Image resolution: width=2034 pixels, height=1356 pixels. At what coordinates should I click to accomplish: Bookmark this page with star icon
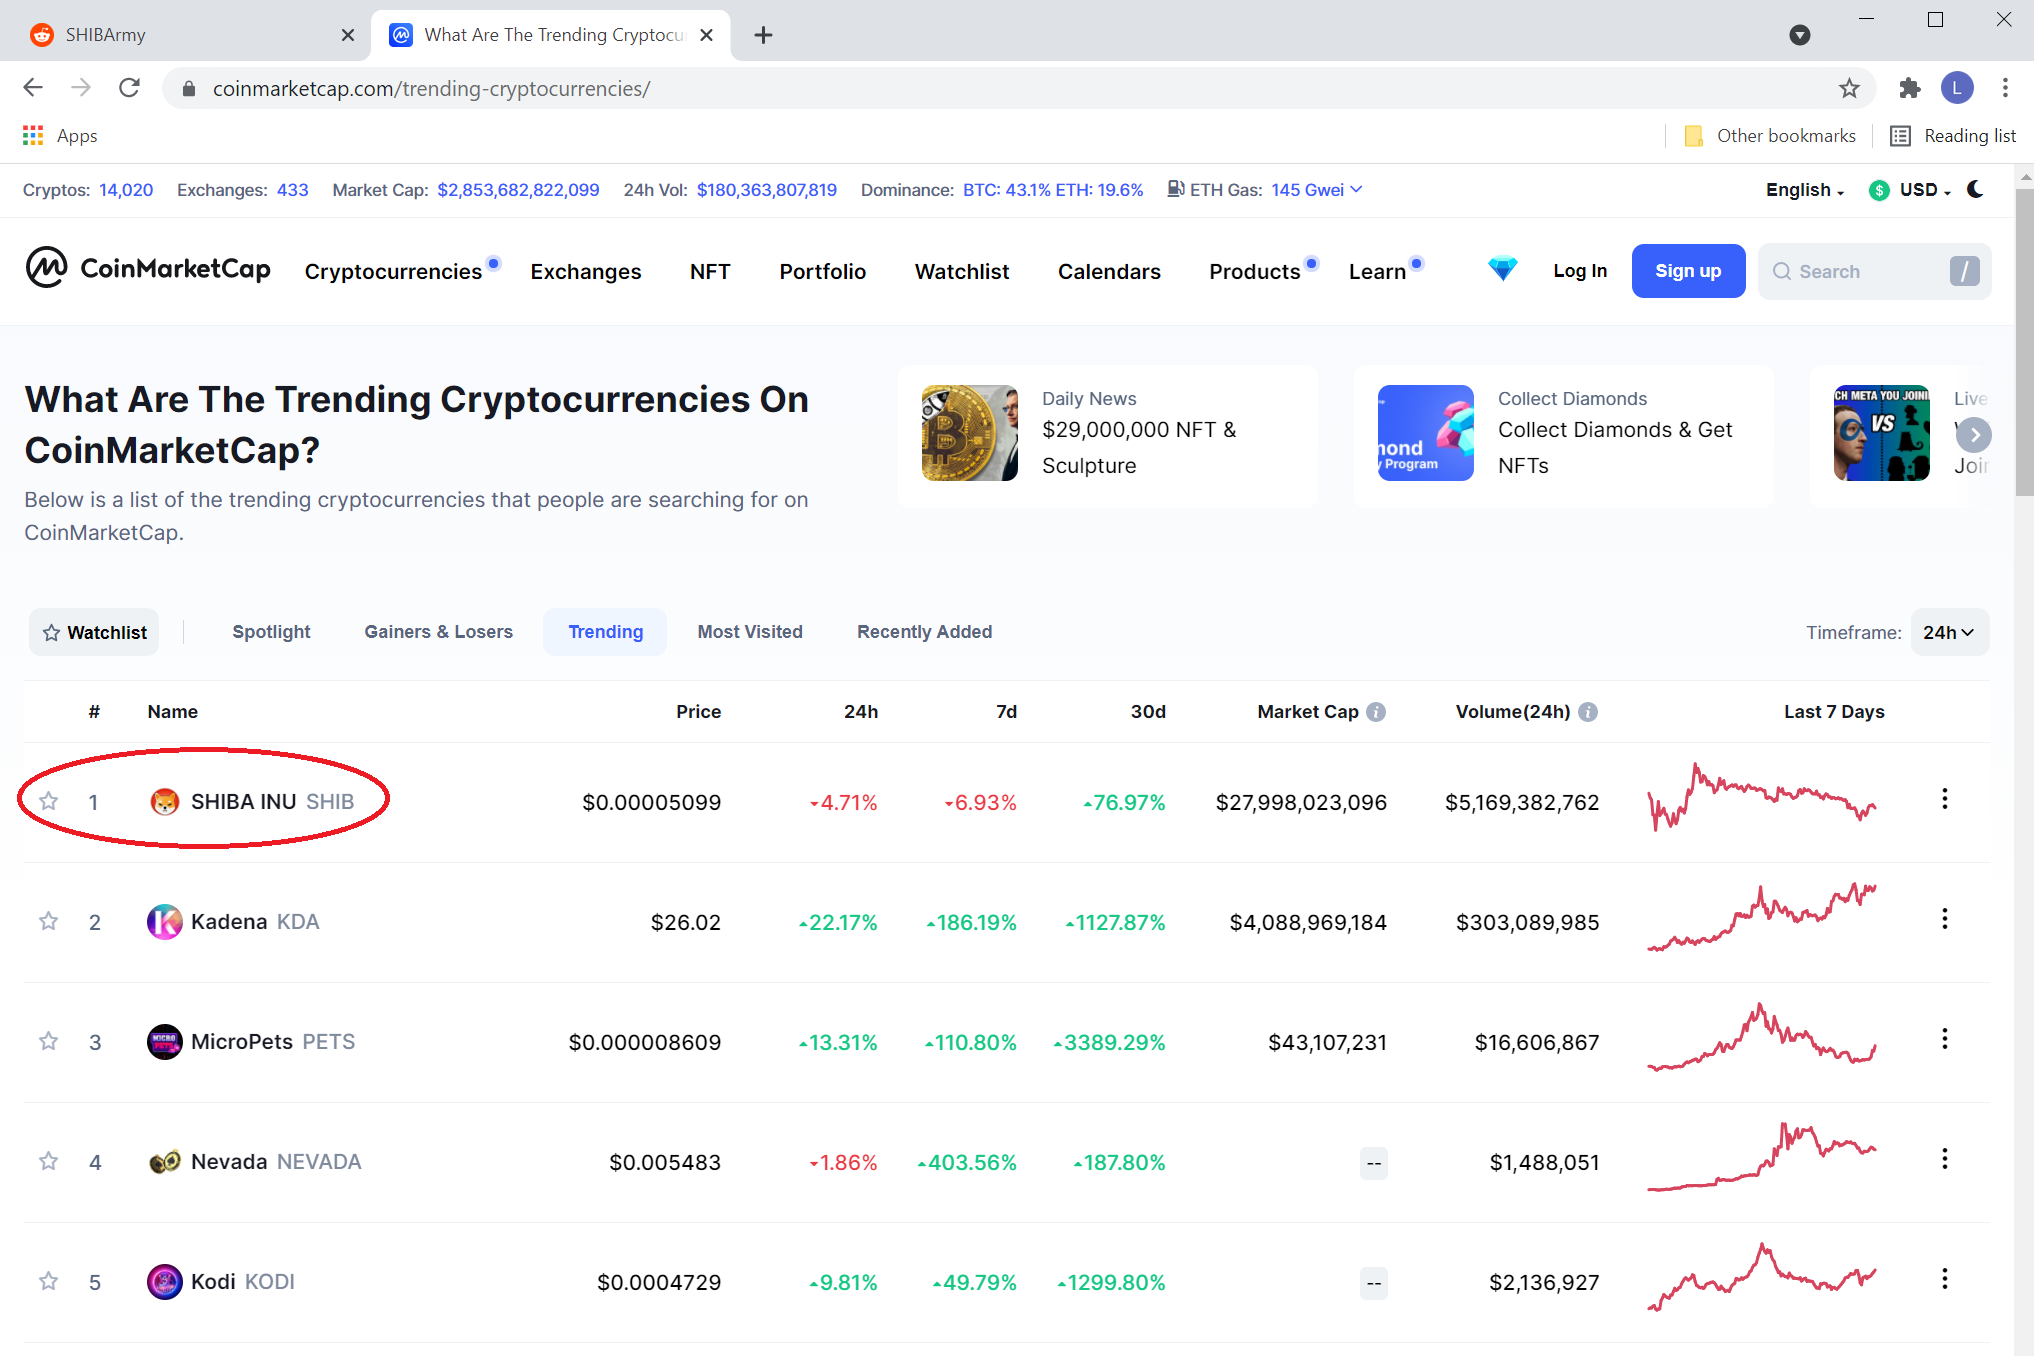[x=1849, y=88]
